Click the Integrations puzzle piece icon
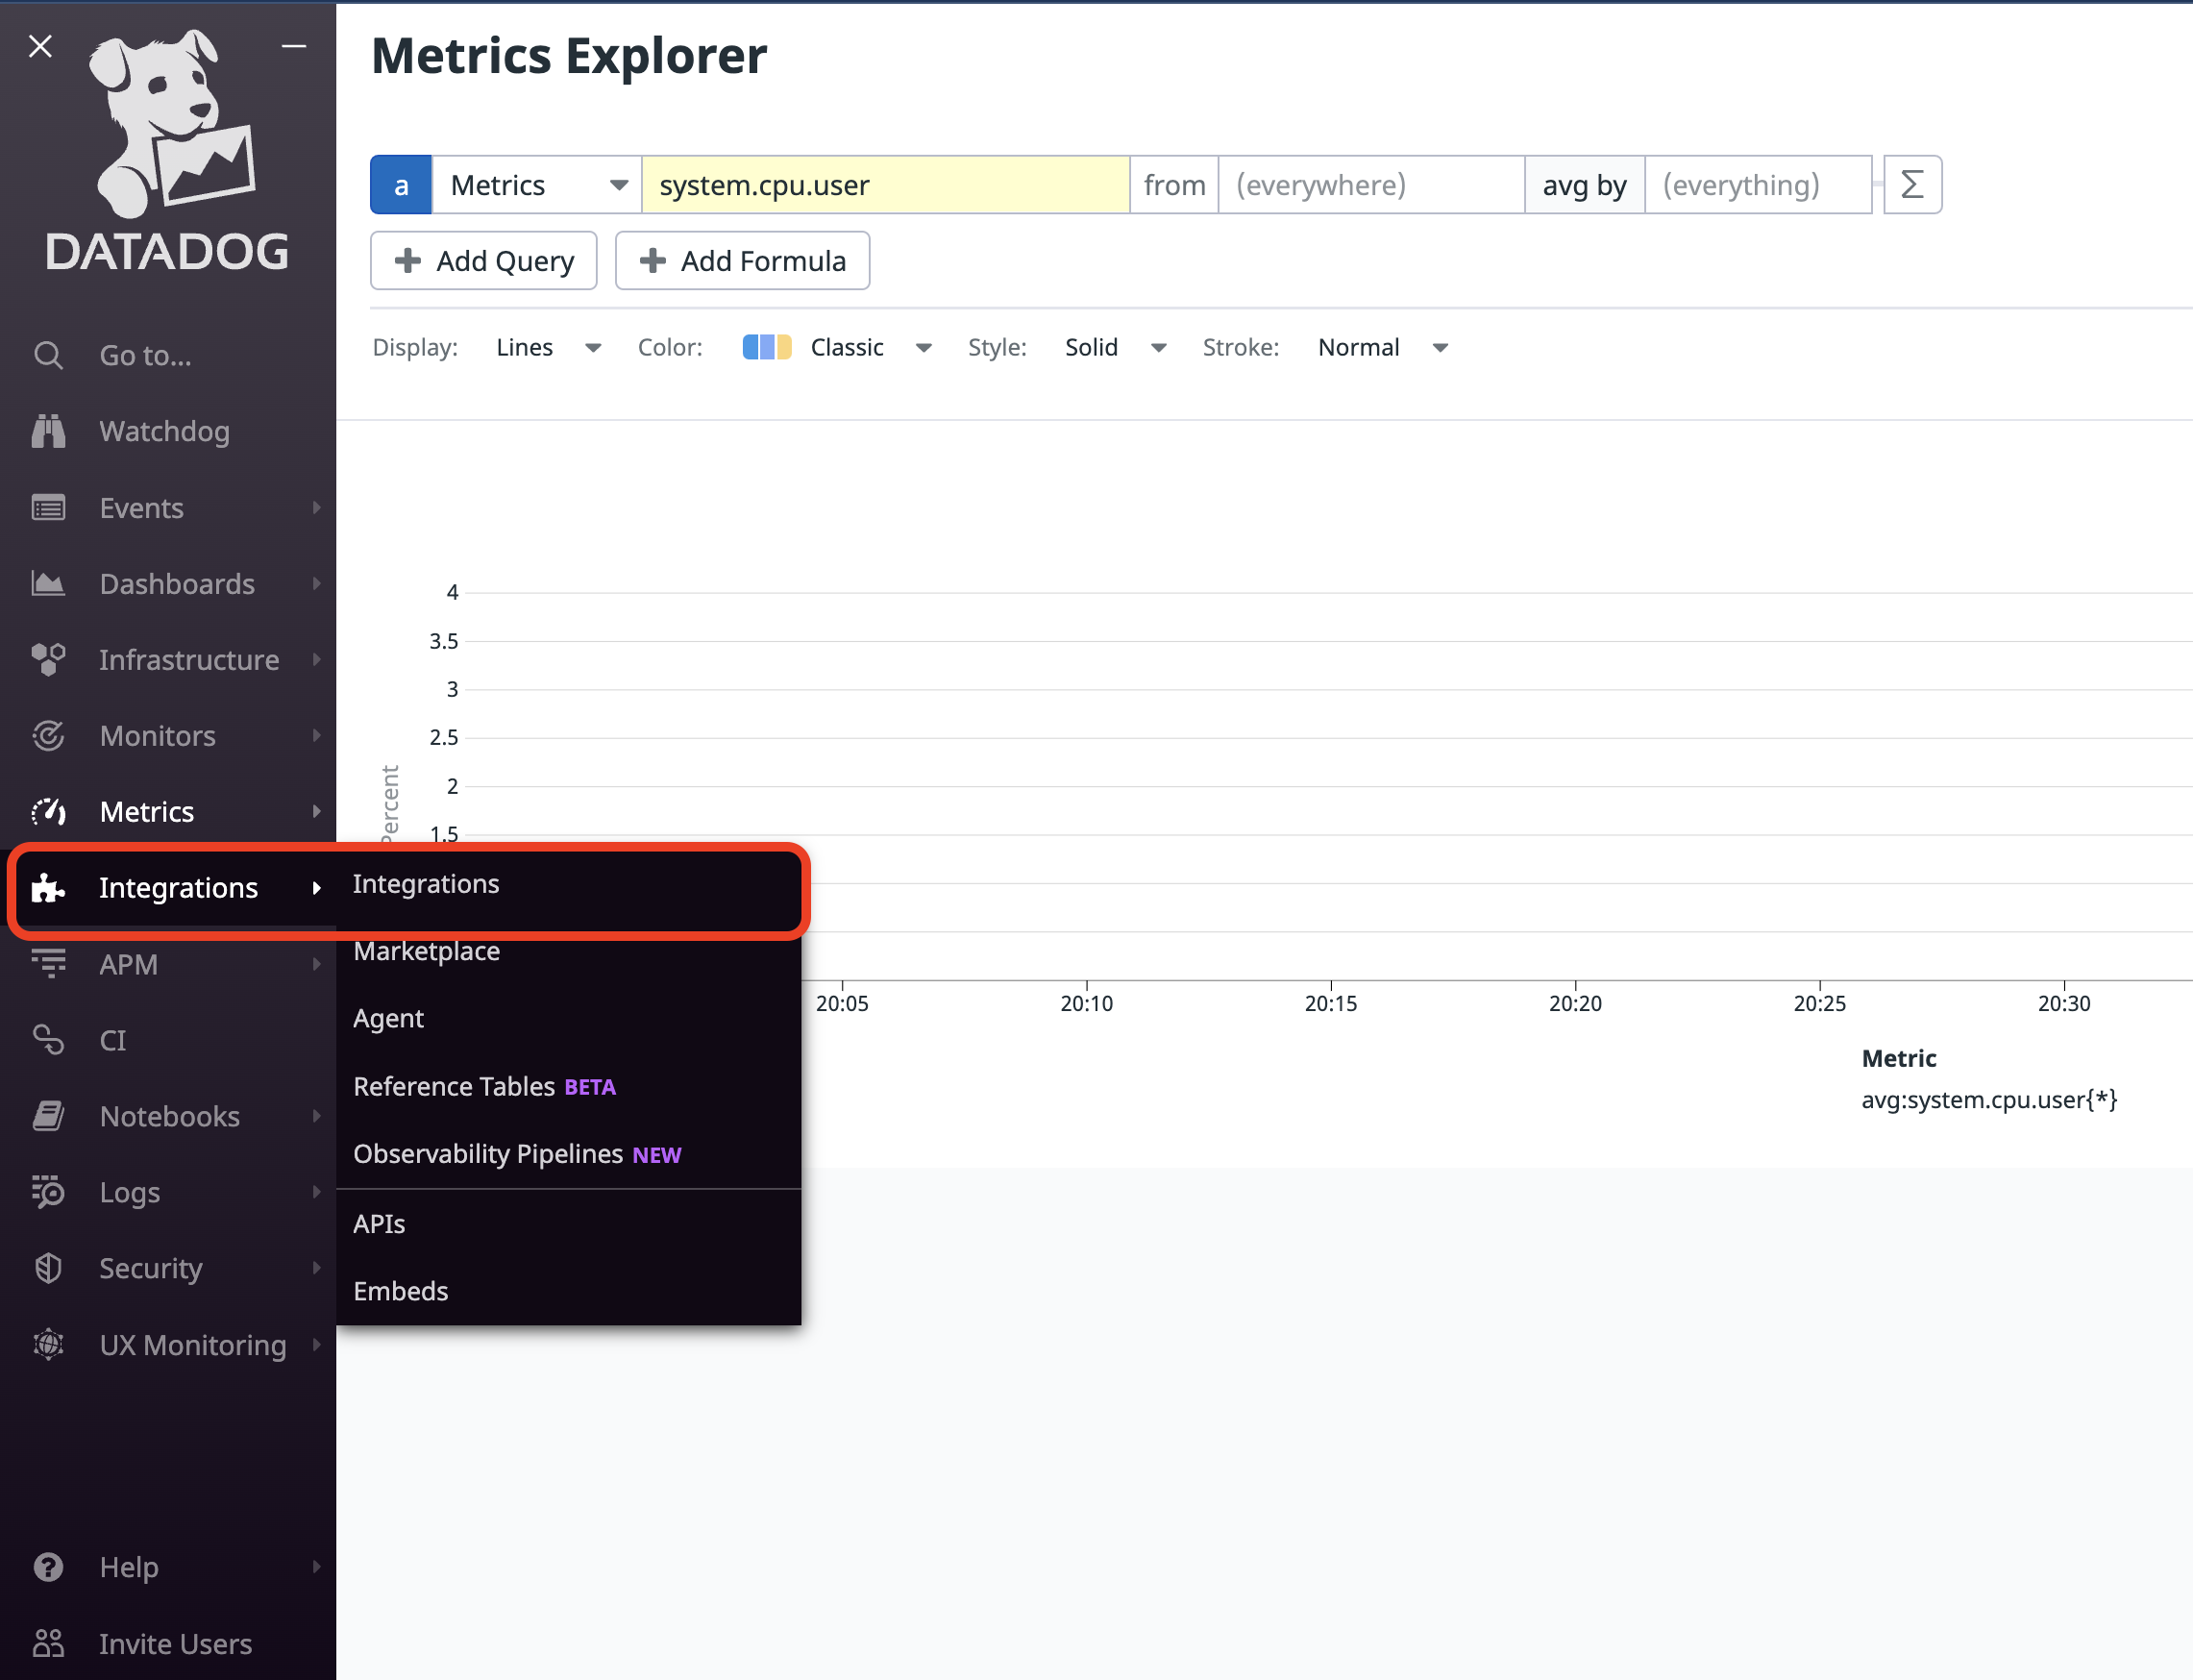 point(48,888)
